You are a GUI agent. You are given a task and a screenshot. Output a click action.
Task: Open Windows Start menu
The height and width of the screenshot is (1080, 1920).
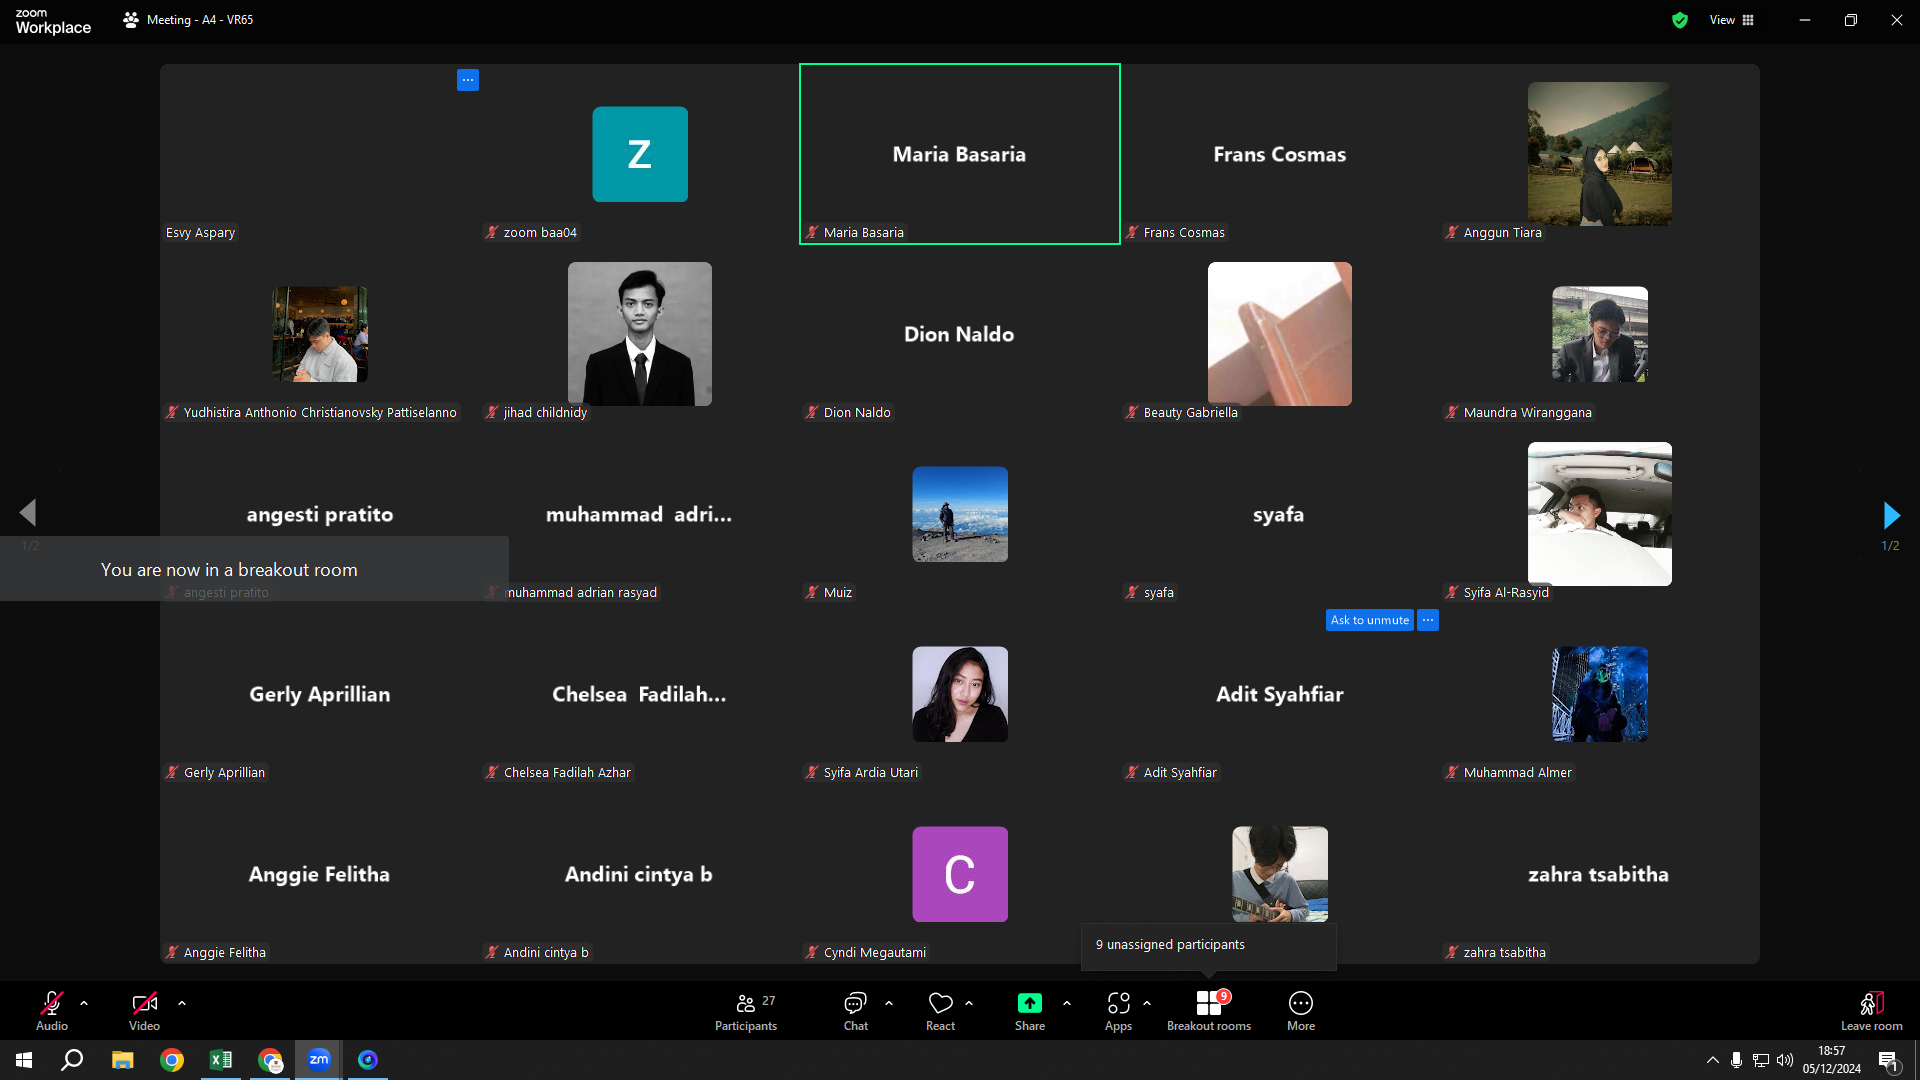tap(24, 1060)
